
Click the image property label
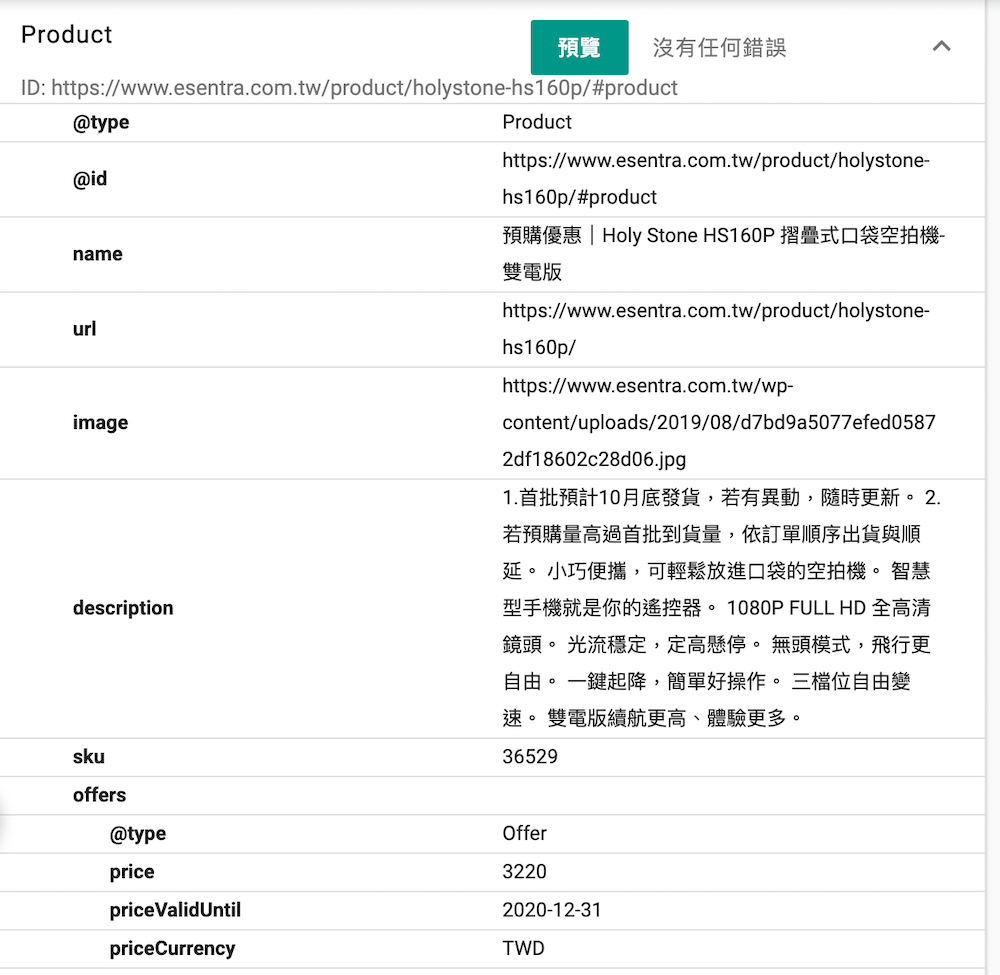100,423
